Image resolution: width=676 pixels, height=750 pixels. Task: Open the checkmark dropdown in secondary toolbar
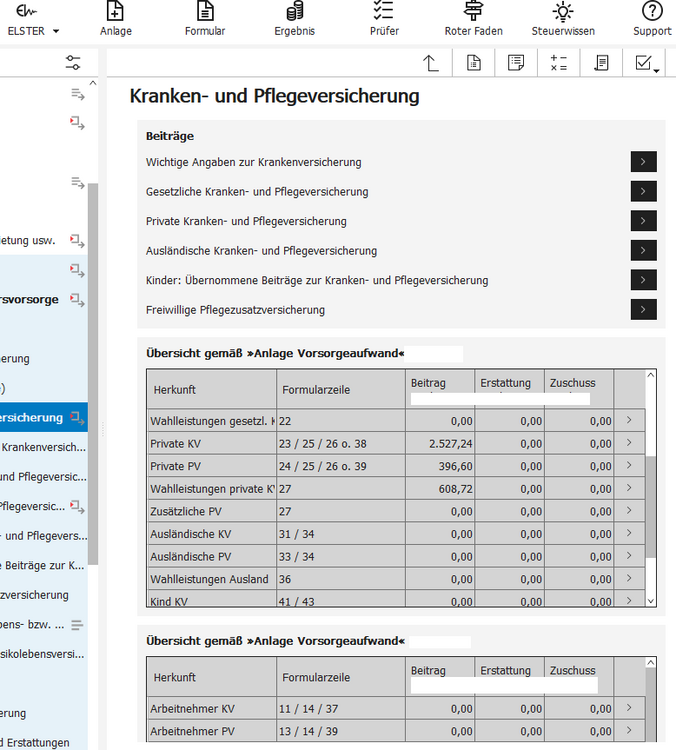(647, 63)
